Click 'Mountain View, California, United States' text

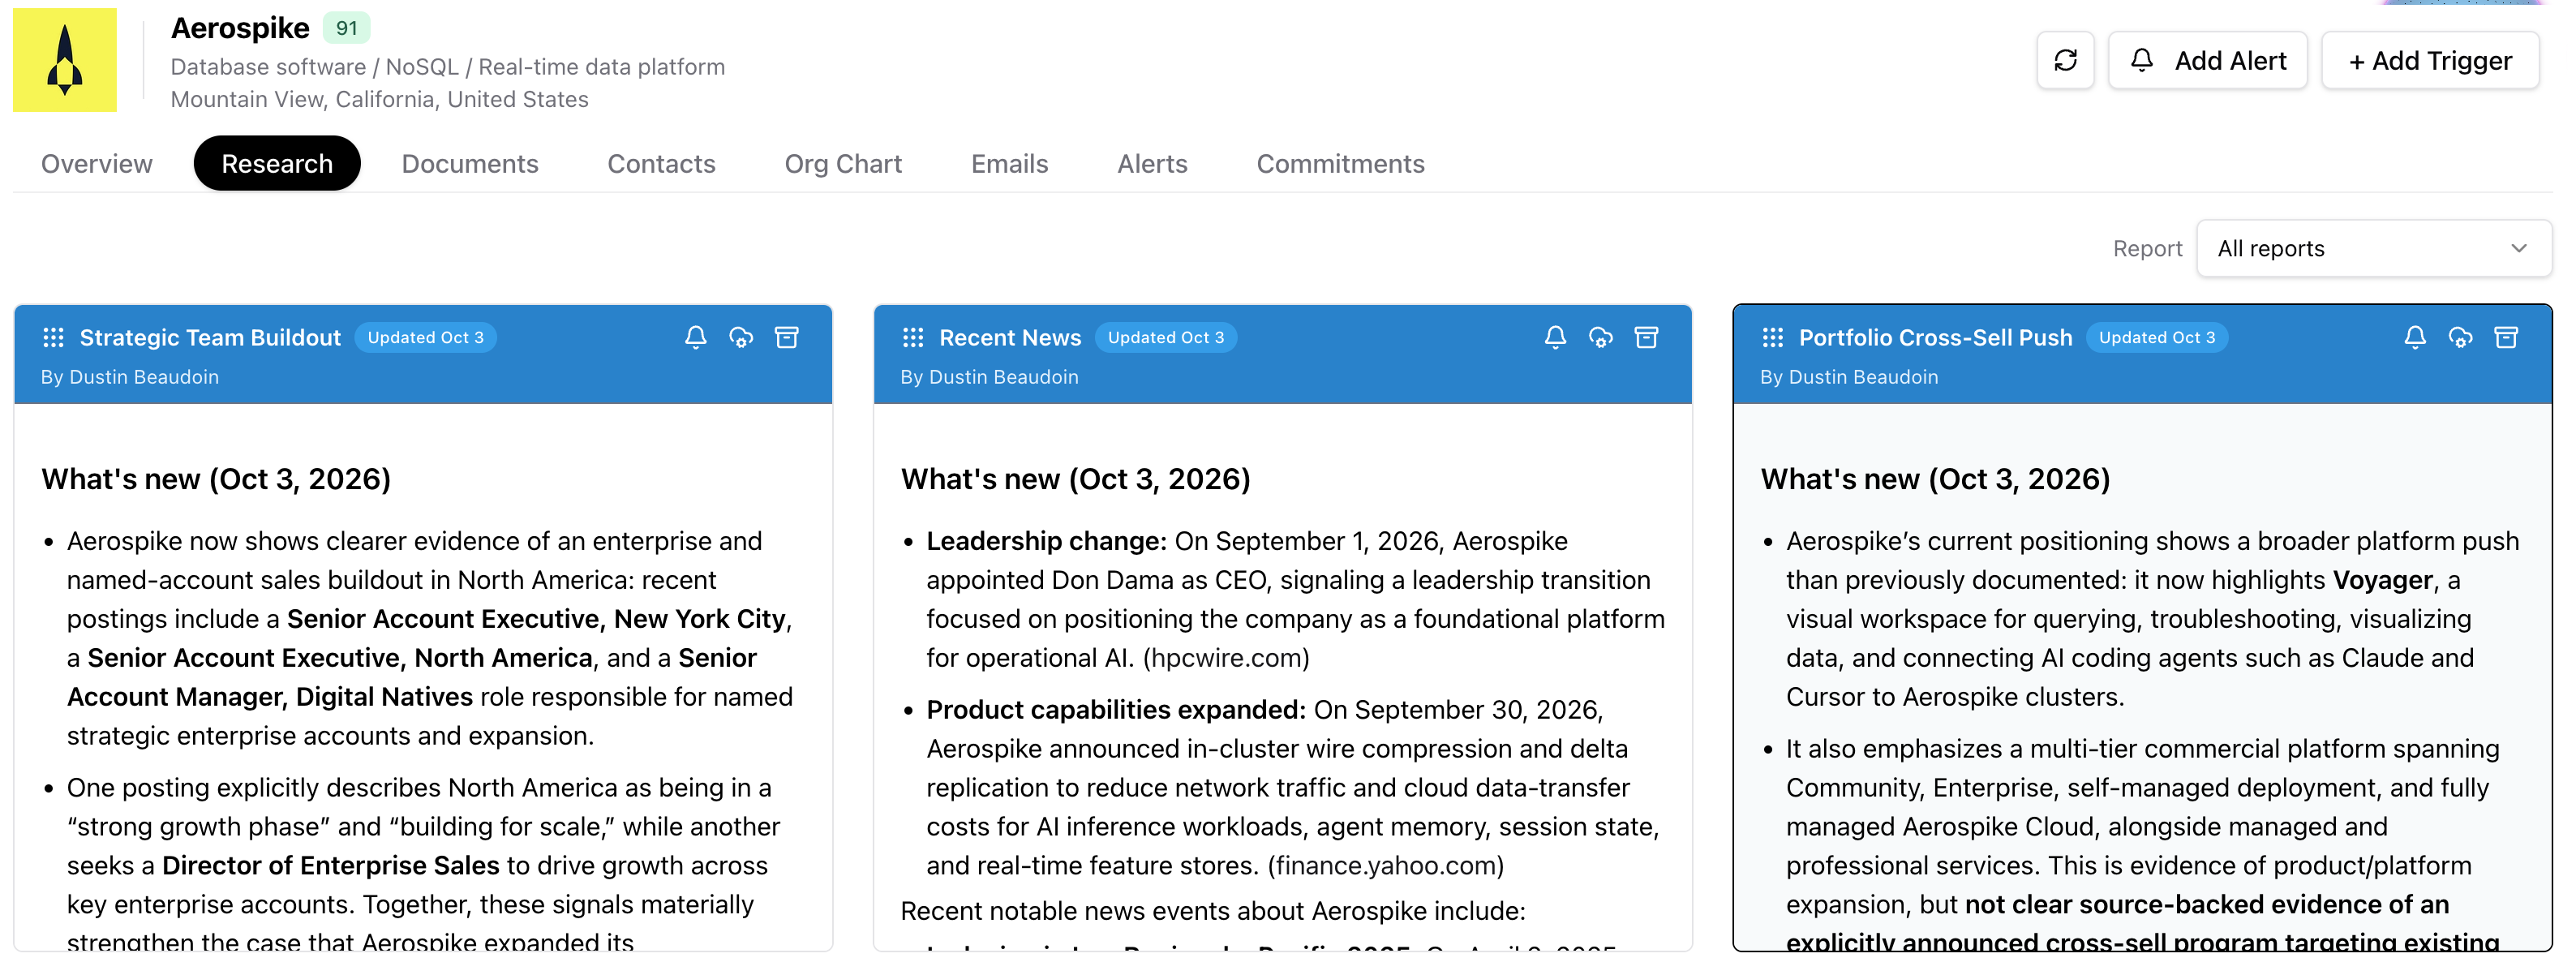(x=380, y=99)
